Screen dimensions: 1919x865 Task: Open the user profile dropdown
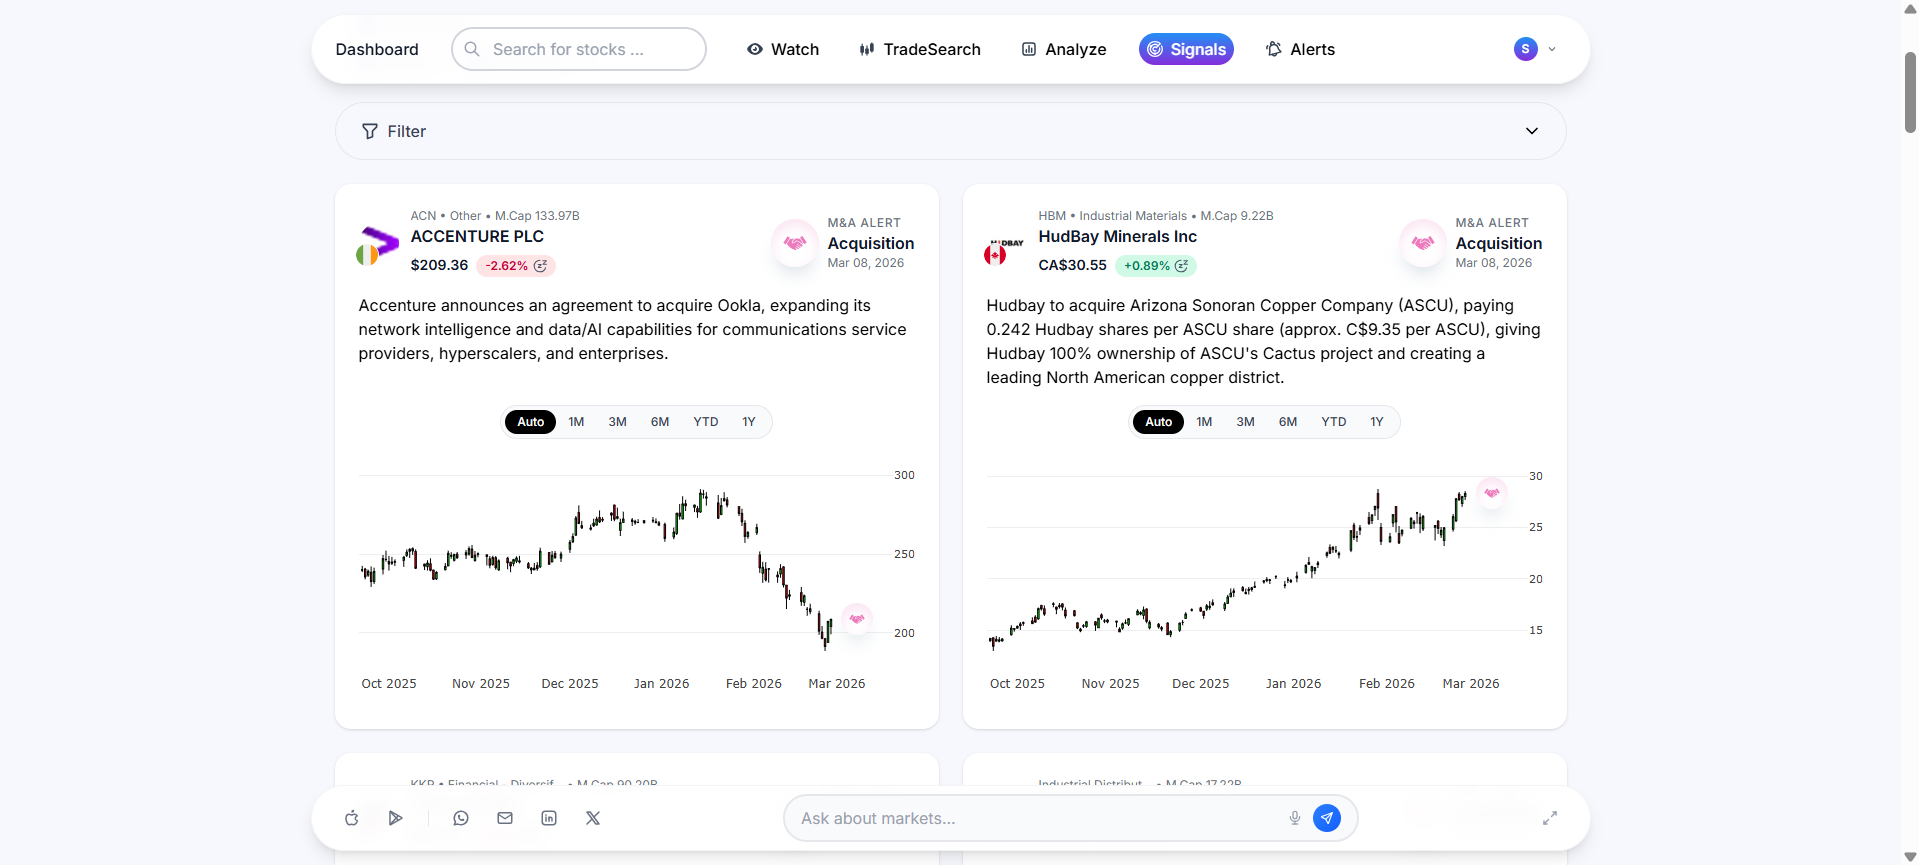point(1535,49)
